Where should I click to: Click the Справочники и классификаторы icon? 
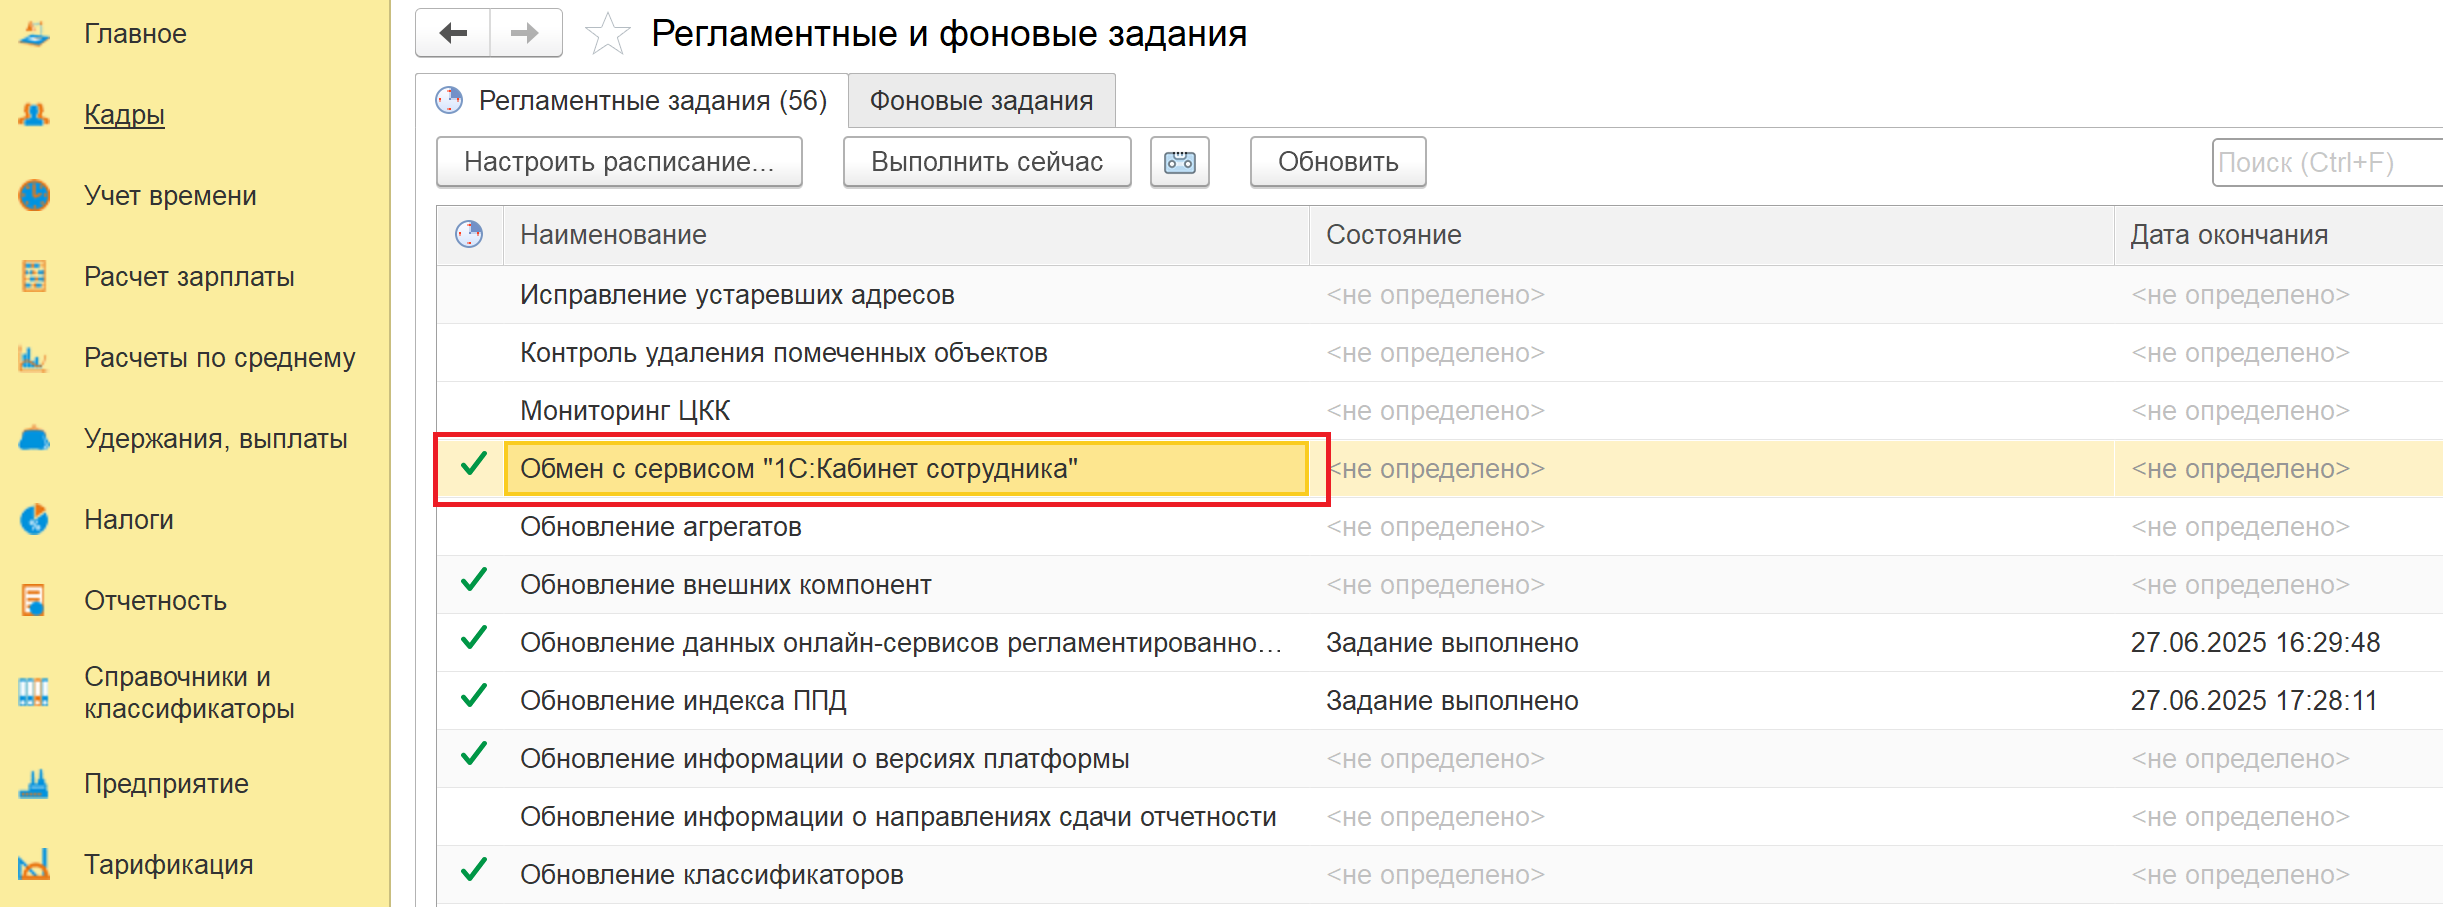34,692
